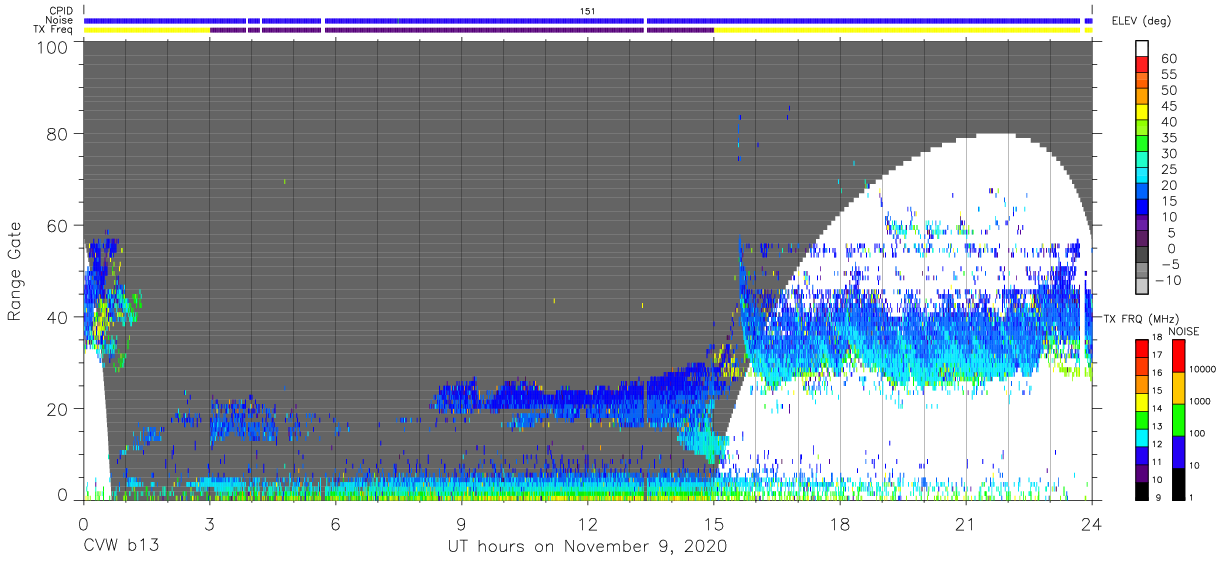Click the white top swatch of ELEV colorbar
The width and height of the screenshot is (1228, 567).
coord(1142,49)
